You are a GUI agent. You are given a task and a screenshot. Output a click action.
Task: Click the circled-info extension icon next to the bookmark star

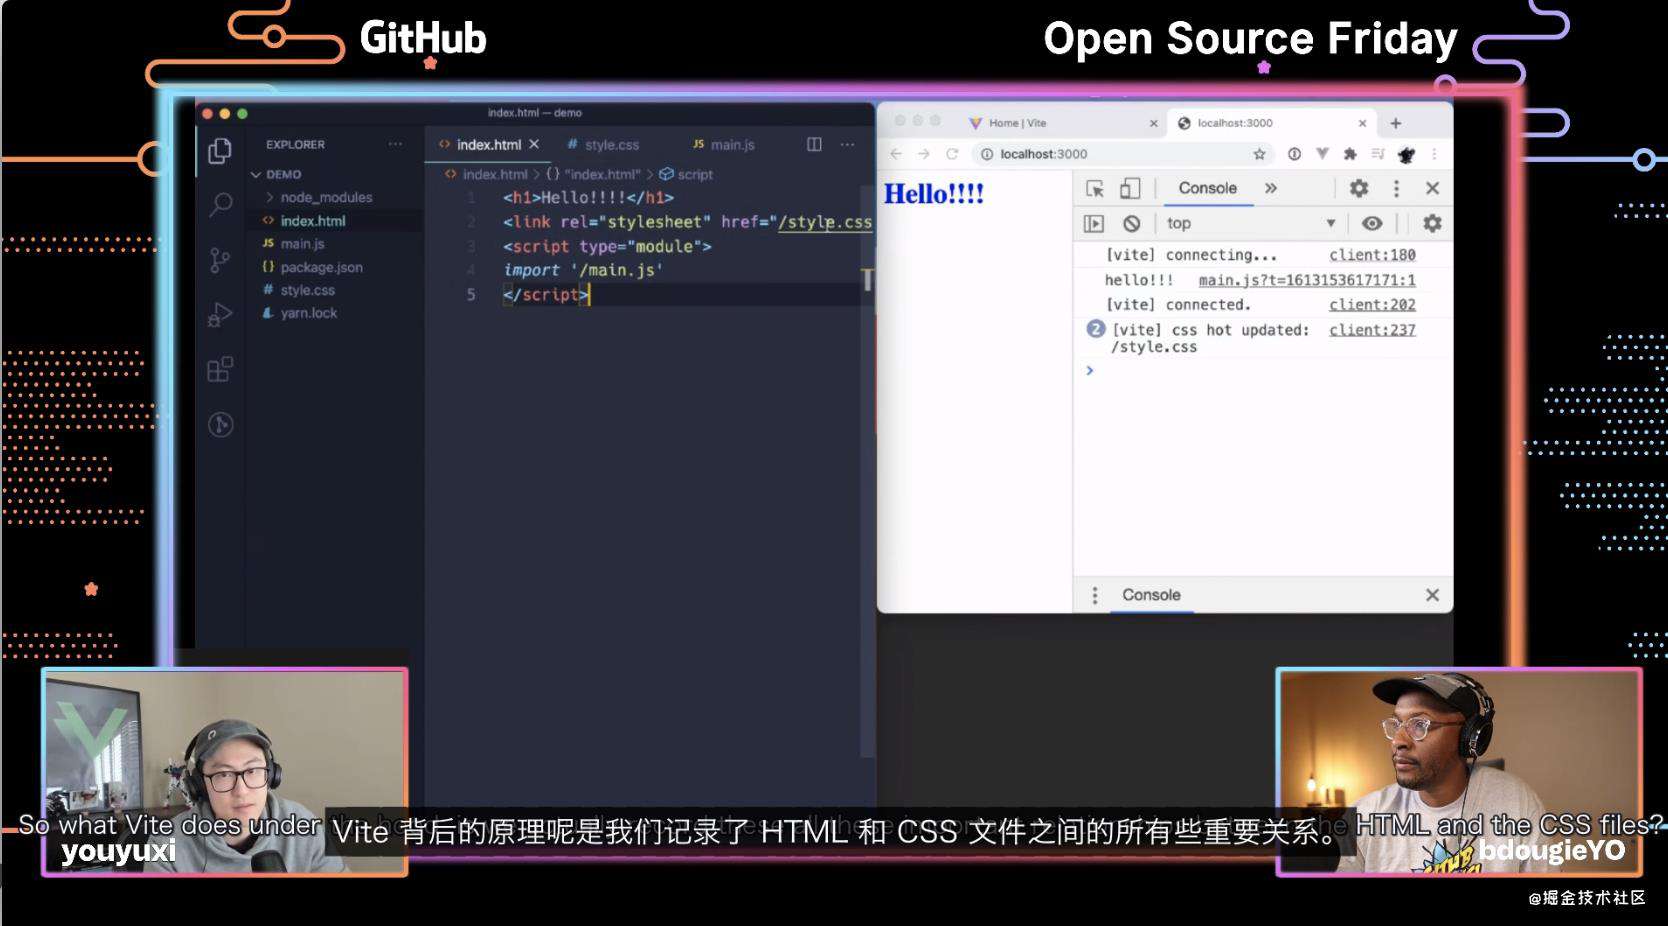pyautogui.click(x=1294, y=154)
